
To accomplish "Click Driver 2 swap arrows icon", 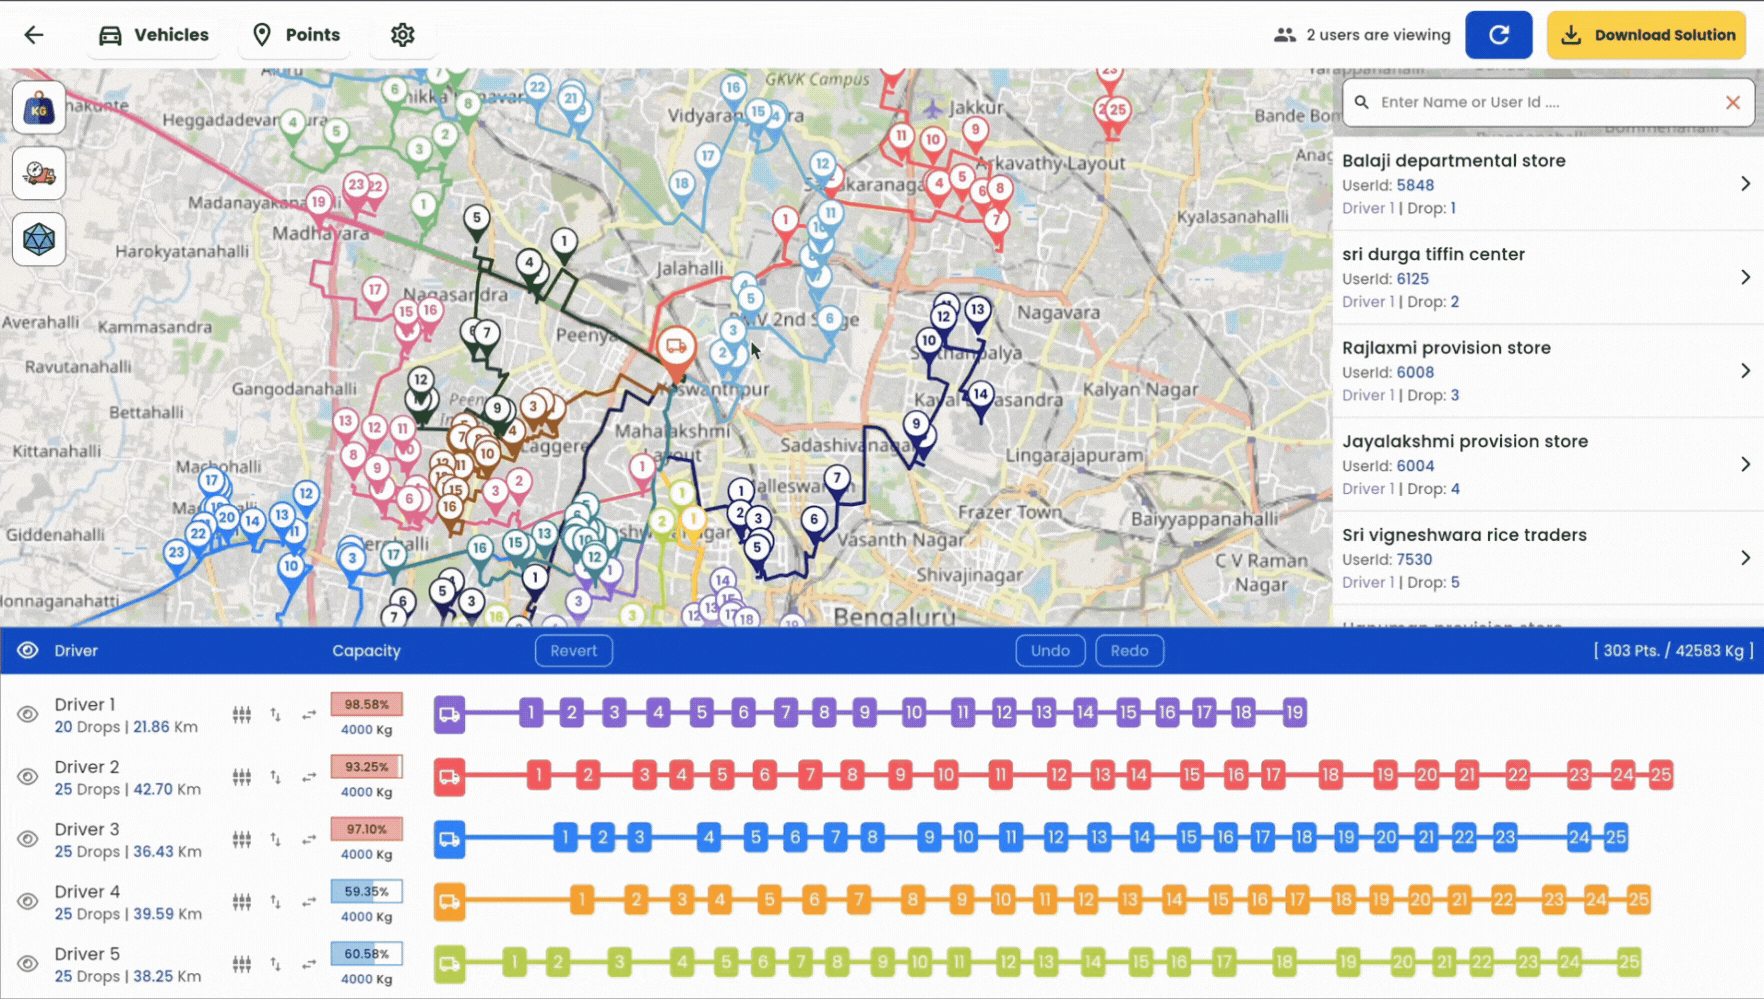I will click(309, 777).
